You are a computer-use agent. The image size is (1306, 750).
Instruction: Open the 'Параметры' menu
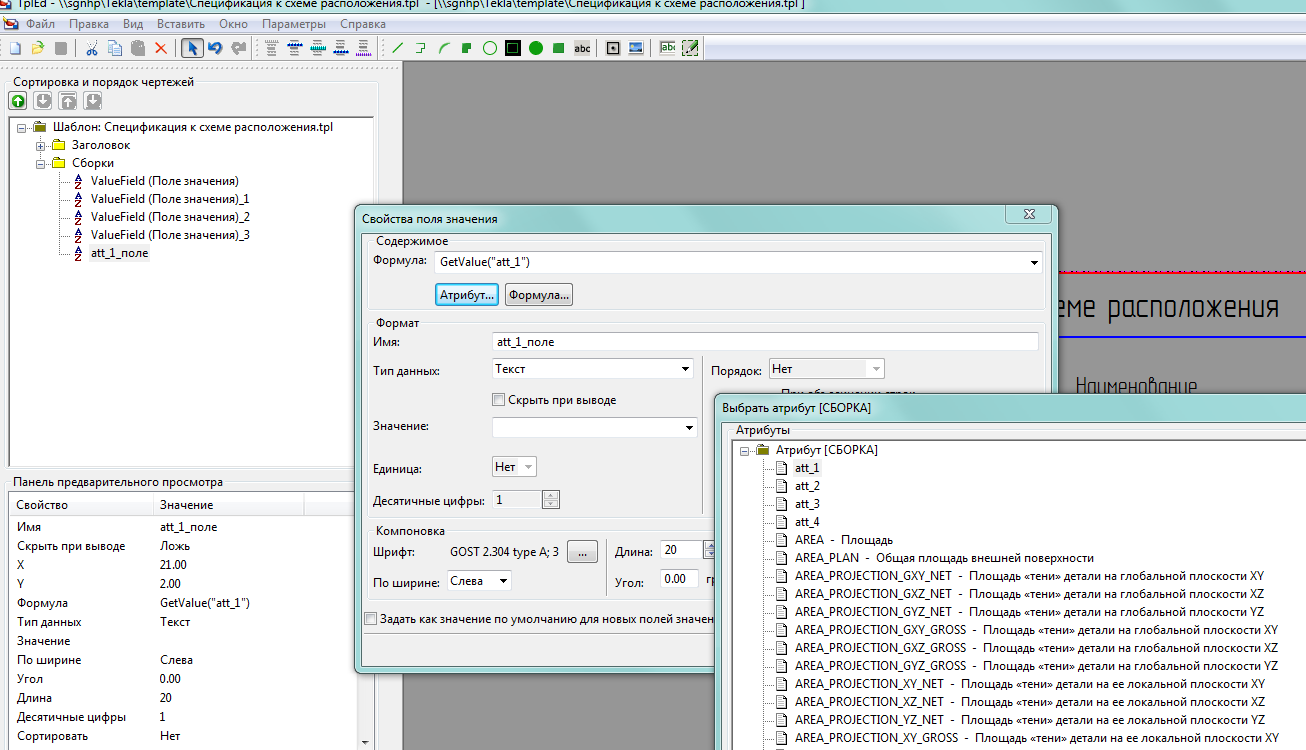[x=293, y=23]
